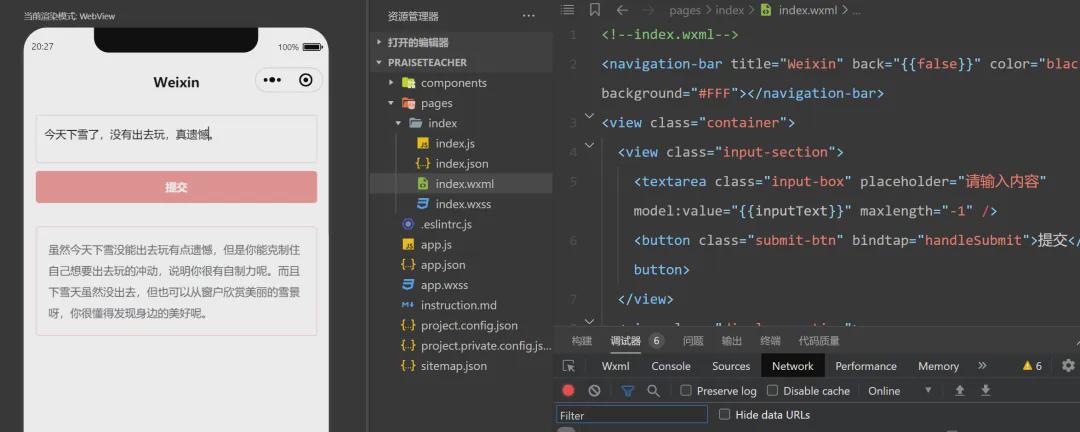Expand the 打开的编辑器 section

(380, 42)
